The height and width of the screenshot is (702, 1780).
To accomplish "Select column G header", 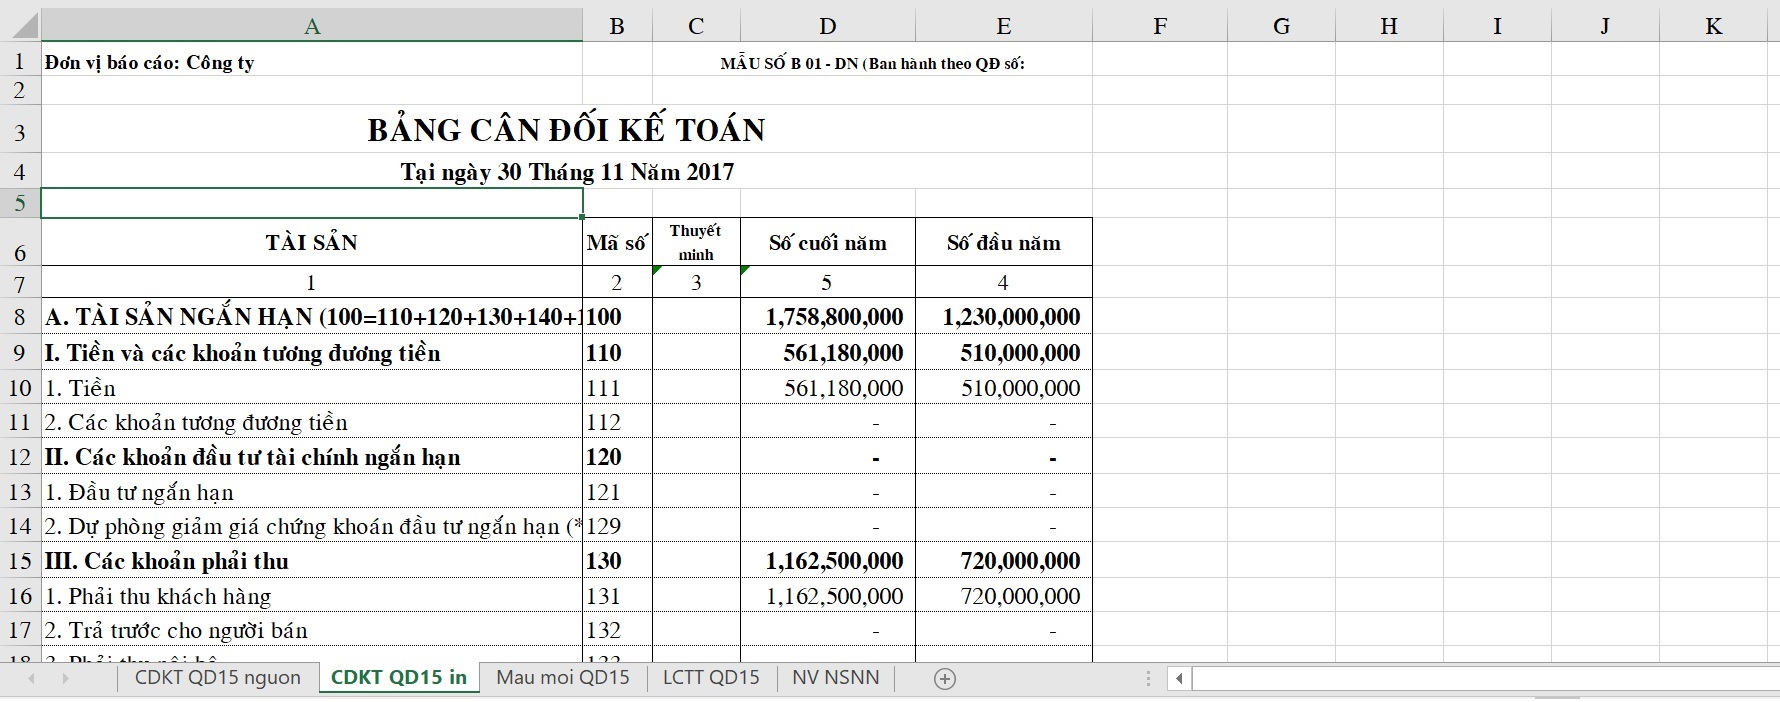I will (x=1281, y=26).
